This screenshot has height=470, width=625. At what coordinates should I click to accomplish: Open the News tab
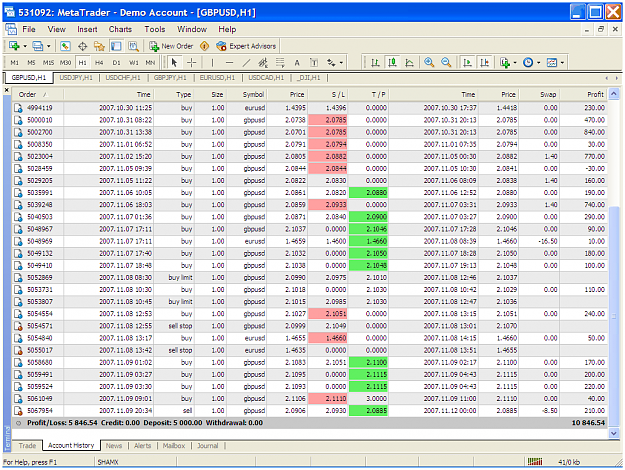[114, 446]
